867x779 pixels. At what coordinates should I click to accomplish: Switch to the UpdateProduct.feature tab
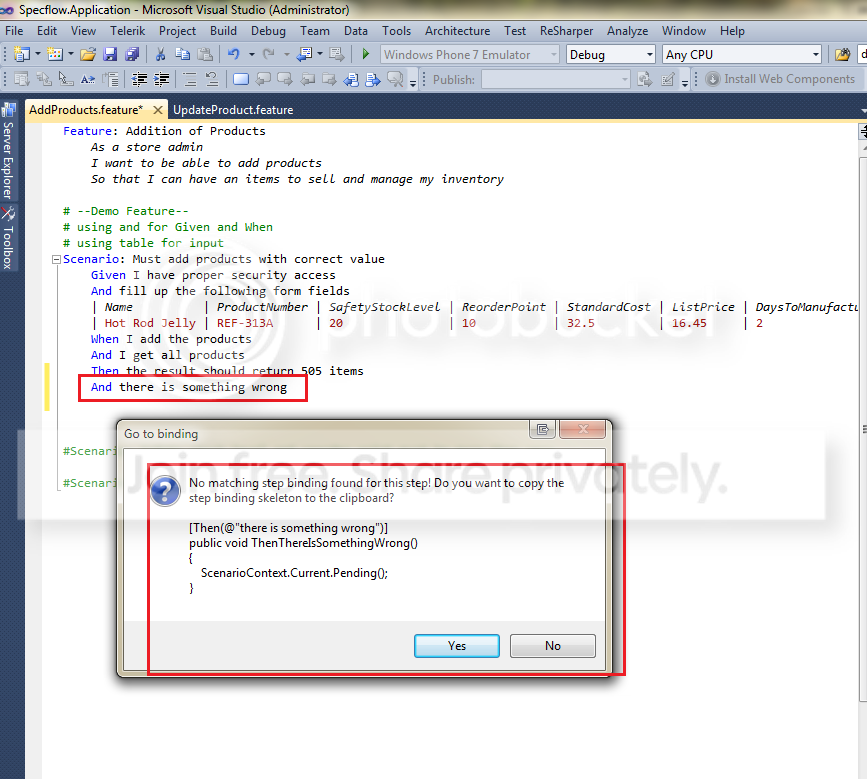point(233,109)
